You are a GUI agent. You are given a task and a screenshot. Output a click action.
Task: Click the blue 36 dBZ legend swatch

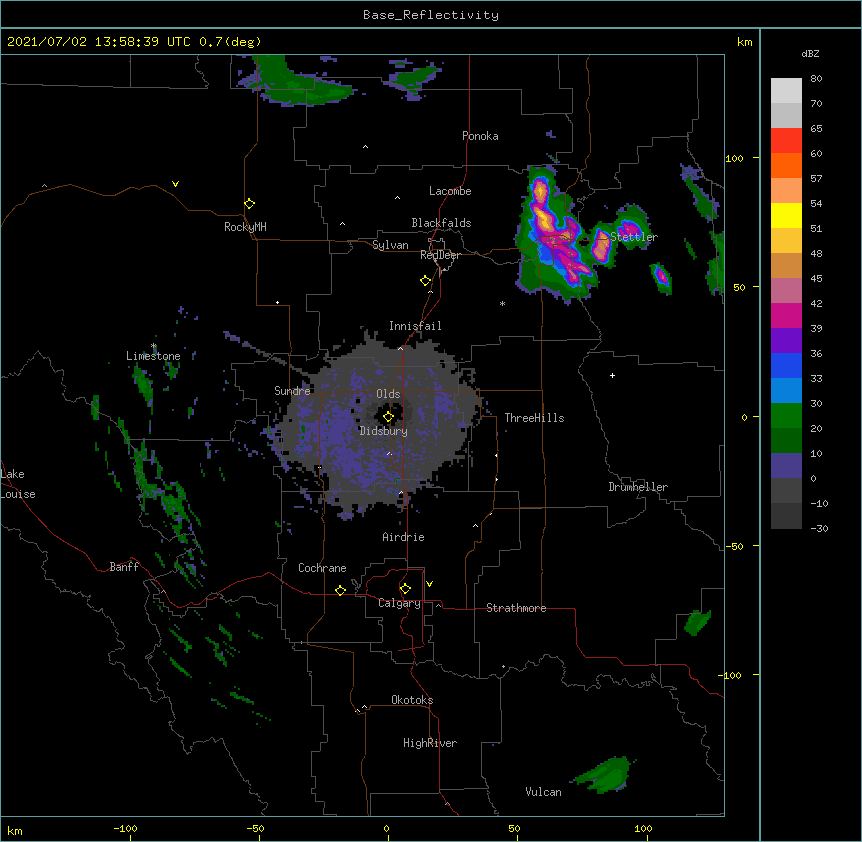click(x=786, y=365)
